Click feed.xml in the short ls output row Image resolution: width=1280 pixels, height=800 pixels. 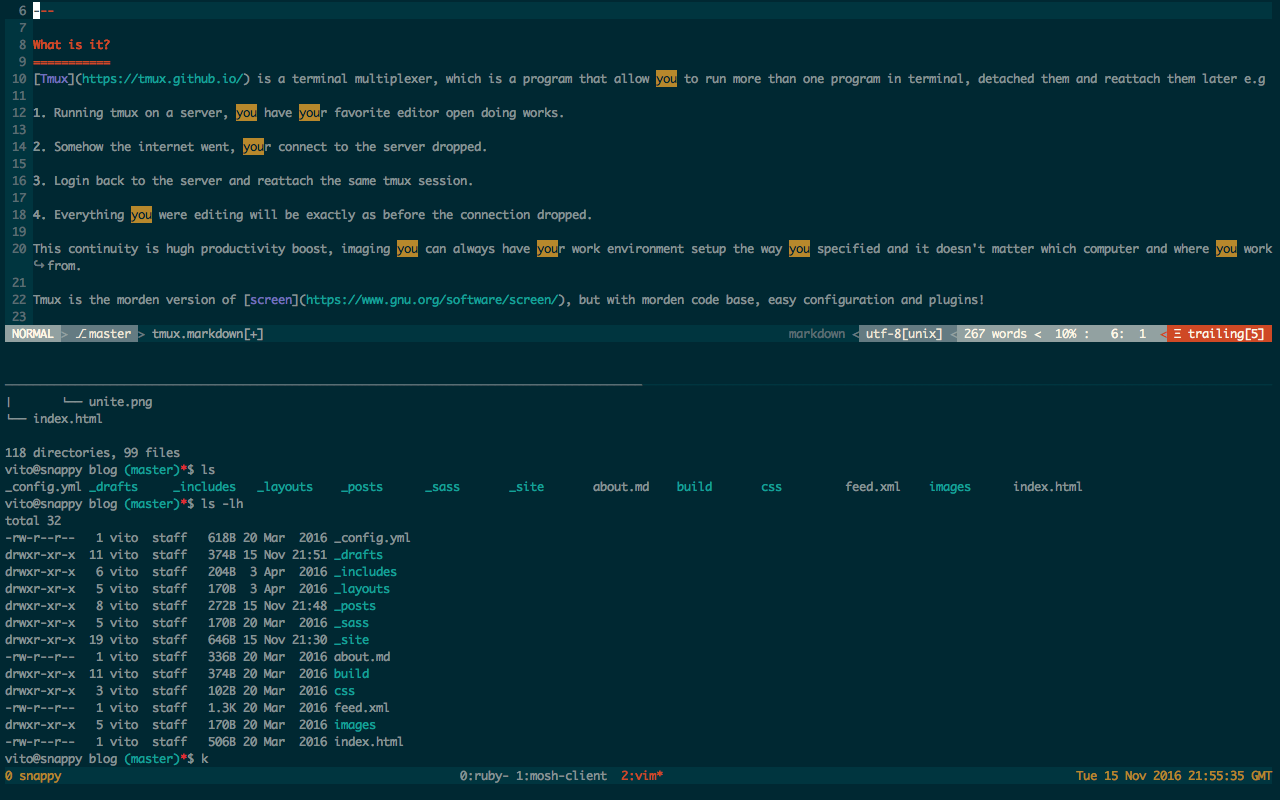click(x=873, y=487)
